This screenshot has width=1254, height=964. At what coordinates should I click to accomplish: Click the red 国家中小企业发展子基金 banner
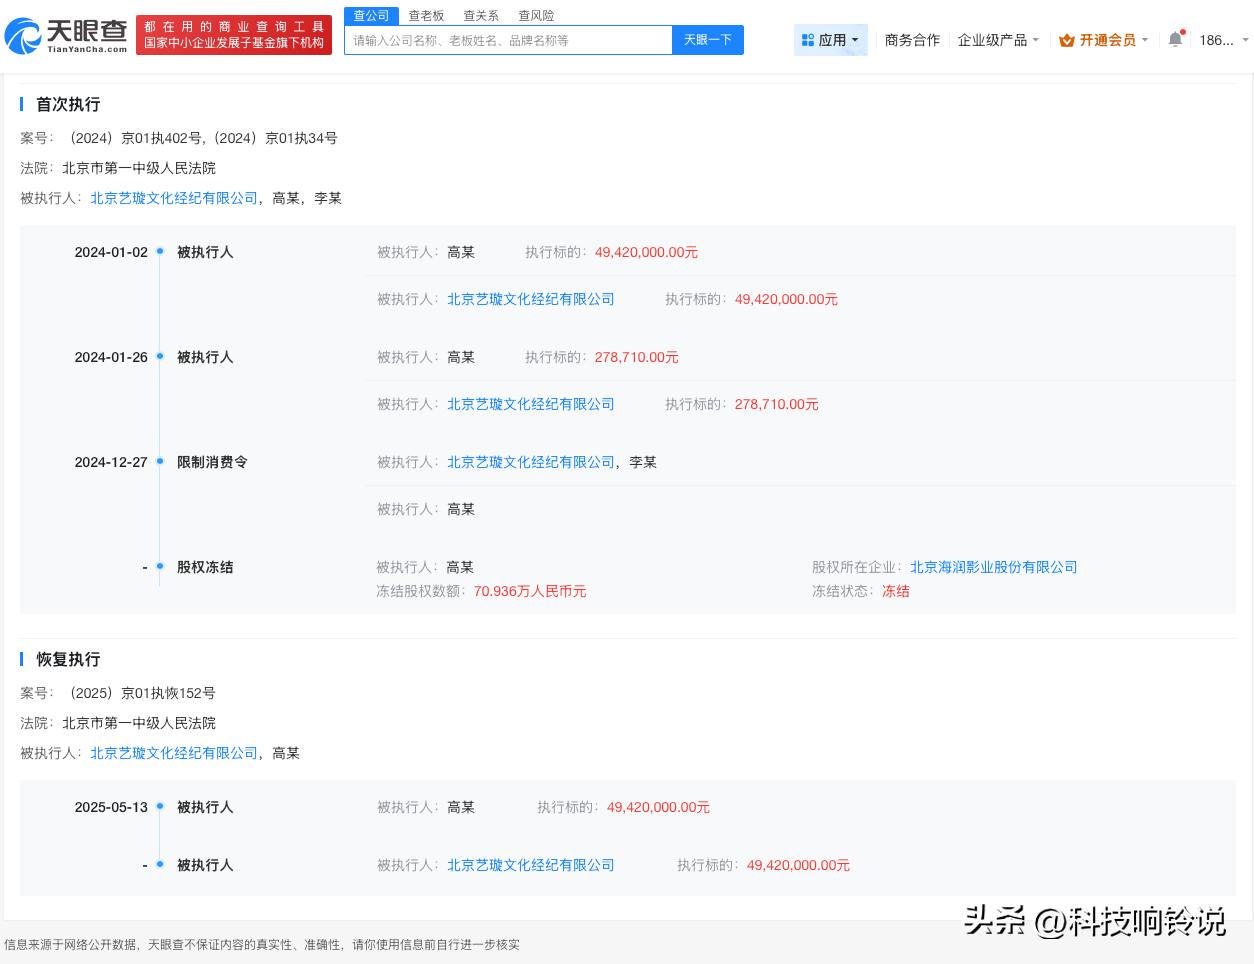[x=234, y=35]
